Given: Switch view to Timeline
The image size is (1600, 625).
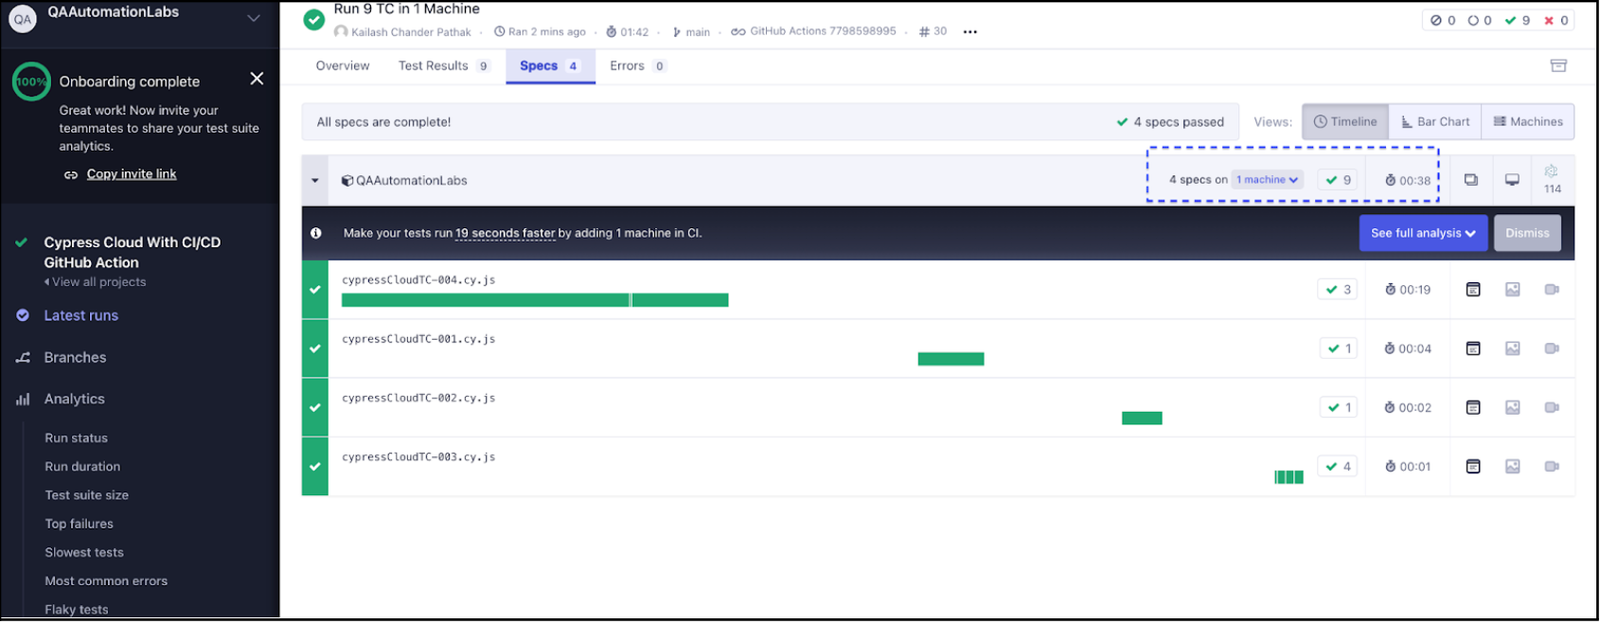Looking at the screenshot, I should 1345,122.
